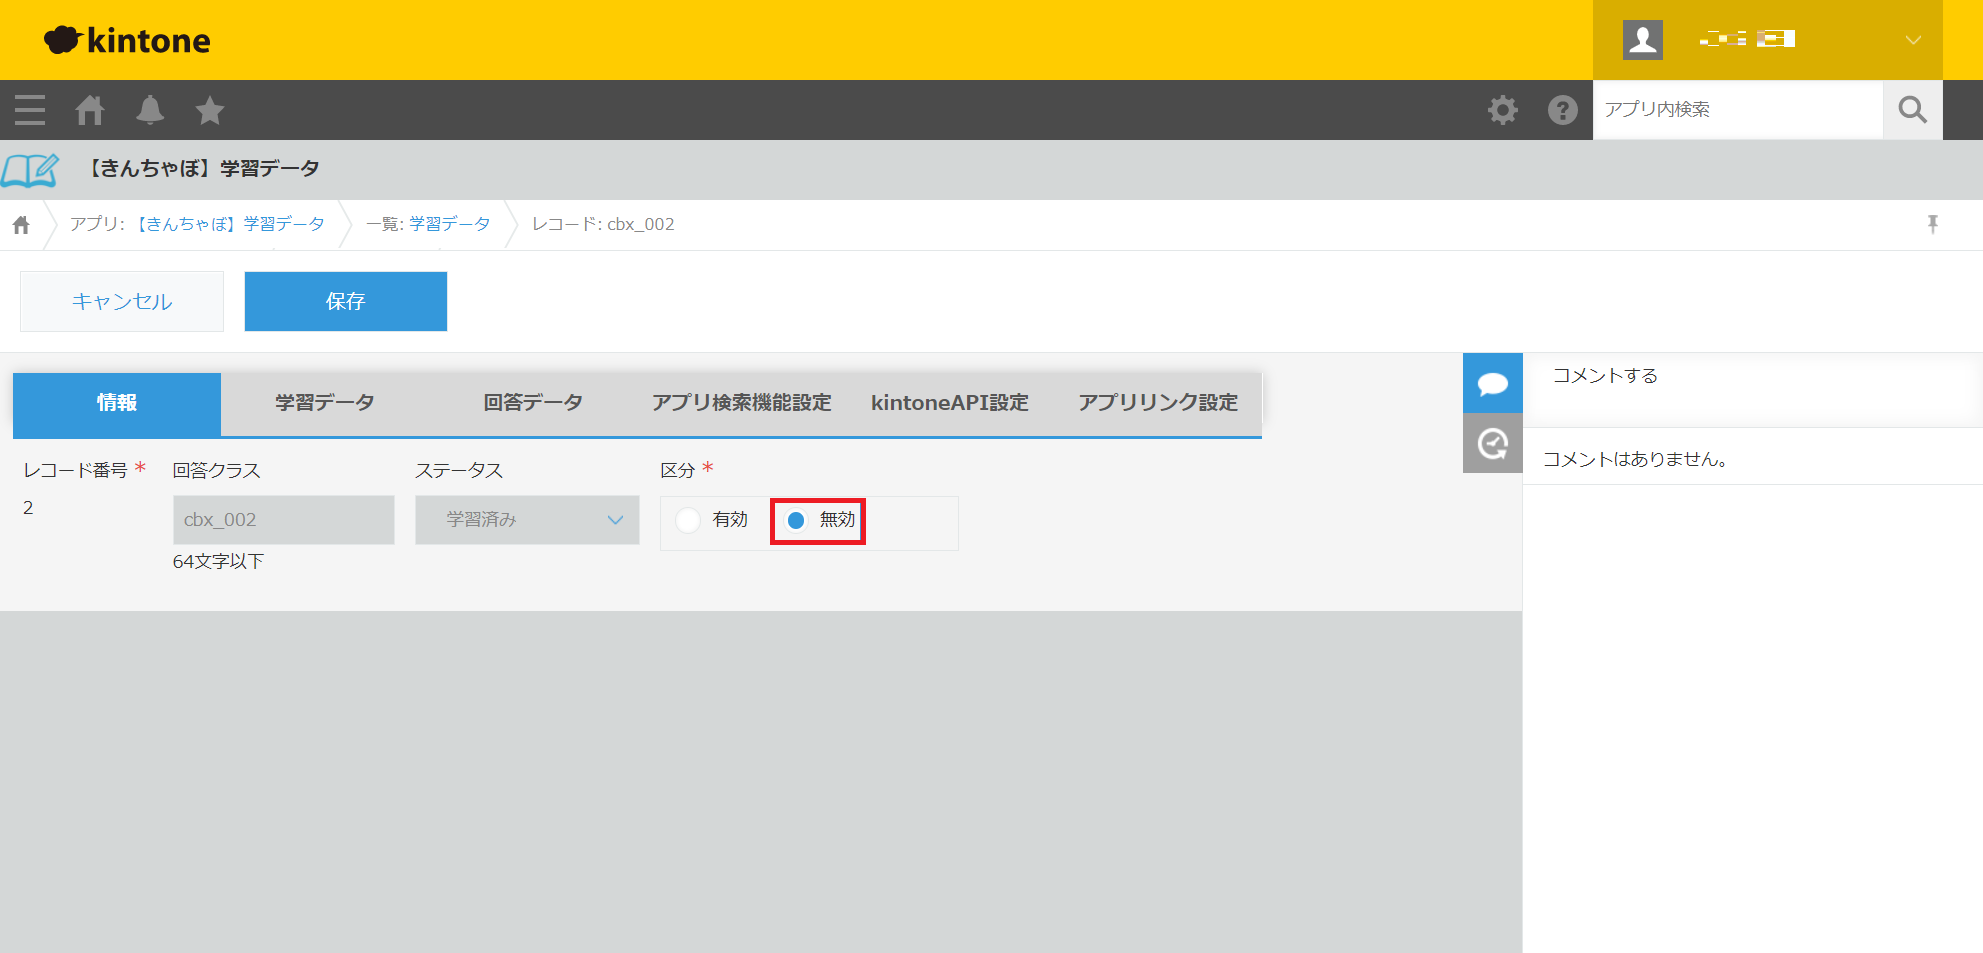Click the キャンセル button
Screen dimensions: 1983x953
tap(122, 301)
